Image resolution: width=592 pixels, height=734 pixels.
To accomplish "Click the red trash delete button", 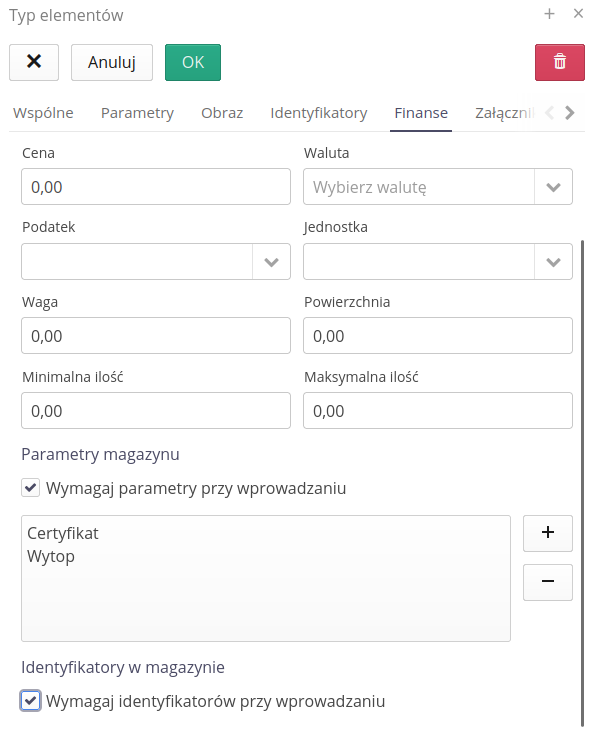I will click(560, 62).
